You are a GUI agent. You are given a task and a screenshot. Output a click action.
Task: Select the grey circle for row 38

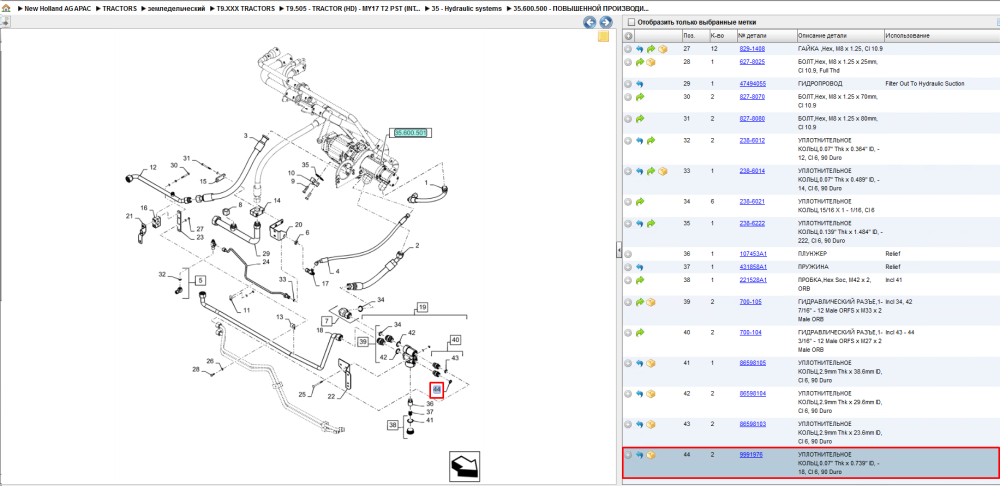628,280
